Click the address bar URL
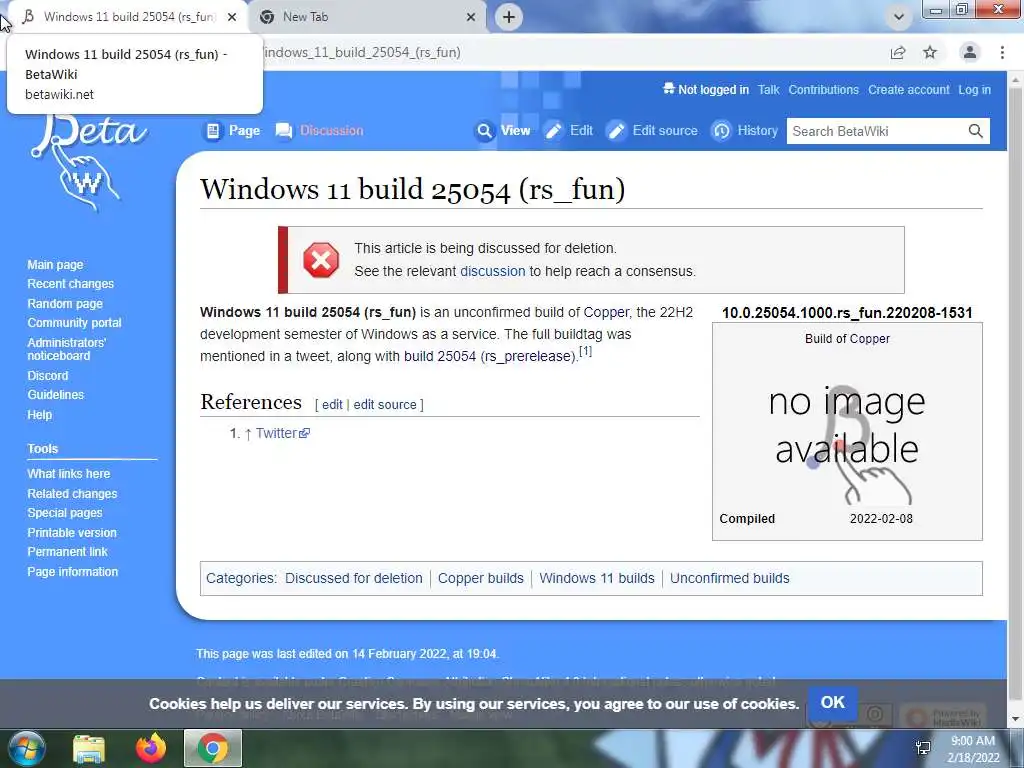1024x768 pixels. pos(362,52)
